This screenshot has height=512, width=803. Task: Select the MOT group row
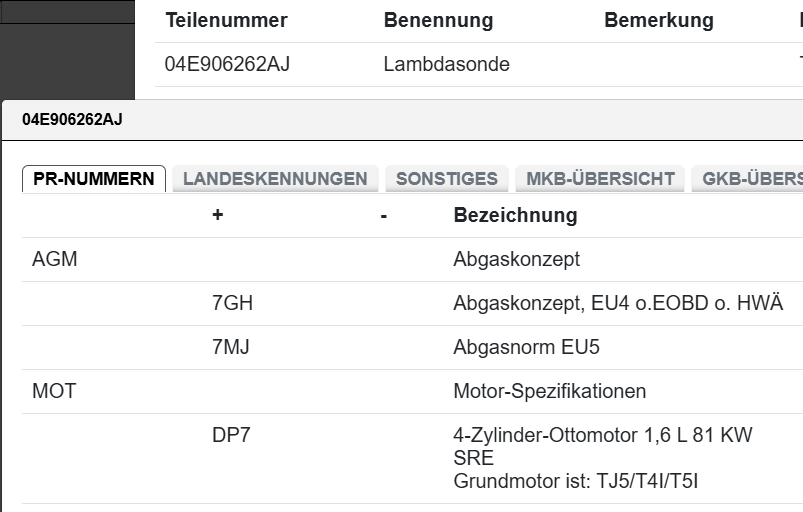[x=54, y=391]
